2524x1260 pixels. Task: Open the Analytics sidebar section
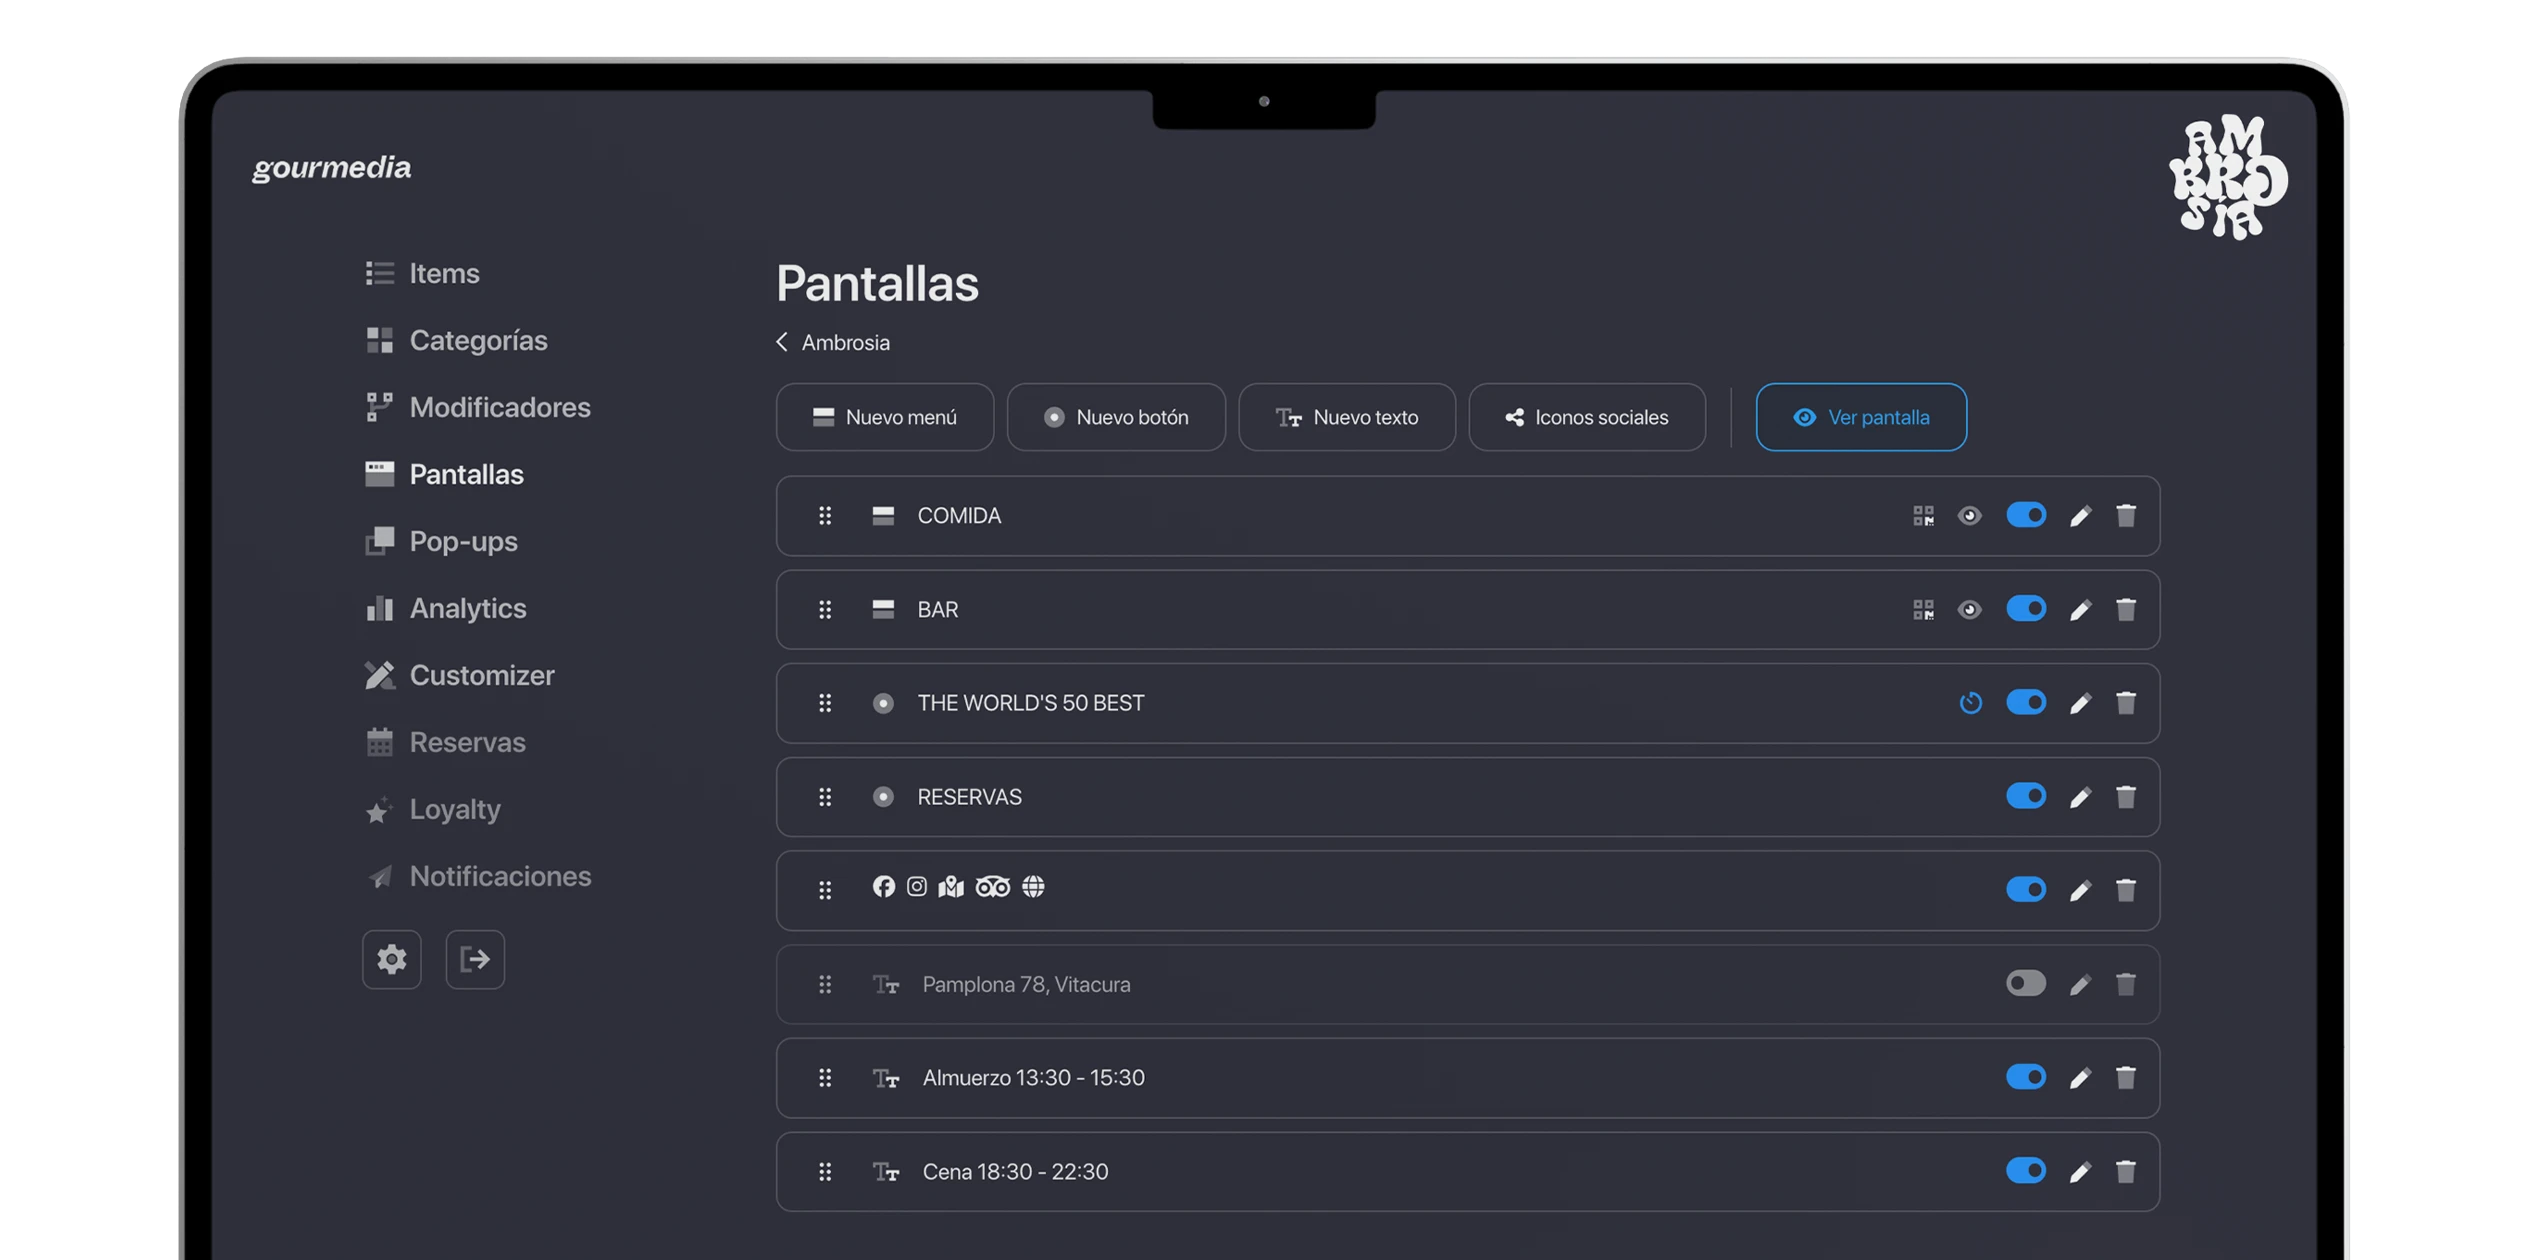coord(467,608)
